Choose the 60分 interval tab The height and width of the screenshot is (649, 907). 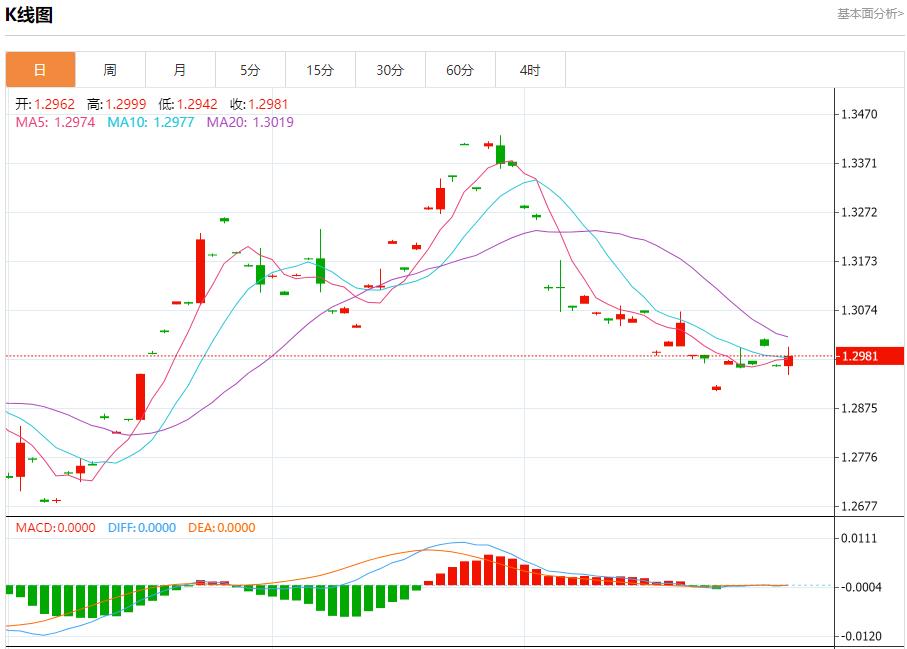tap(460, 70)
